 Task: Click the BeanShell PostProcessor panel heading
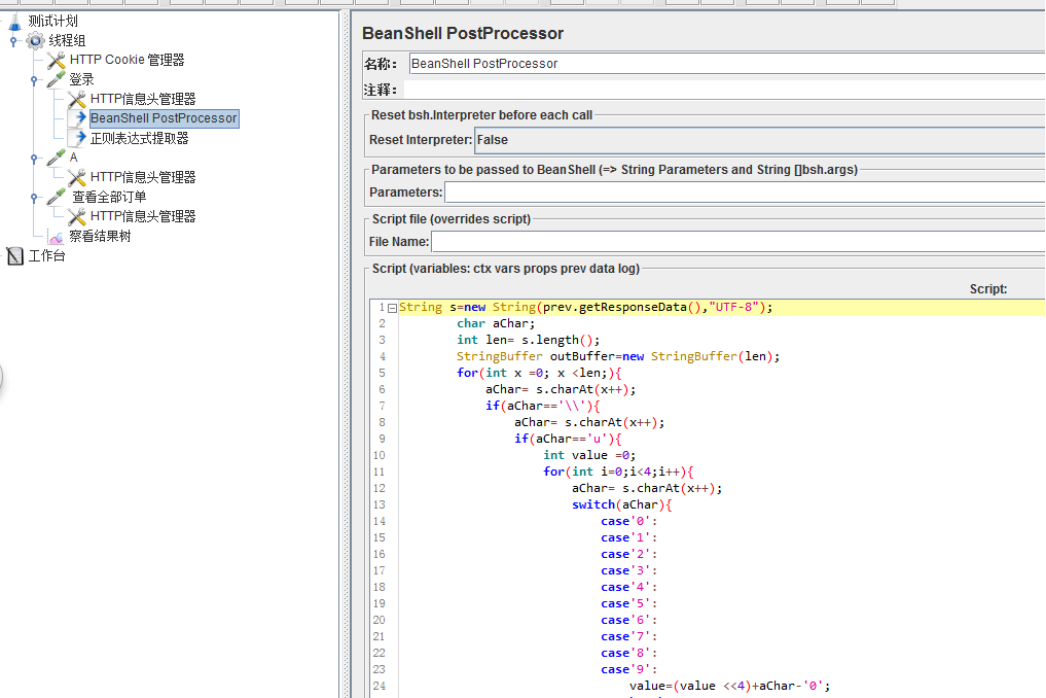point(463,33)
